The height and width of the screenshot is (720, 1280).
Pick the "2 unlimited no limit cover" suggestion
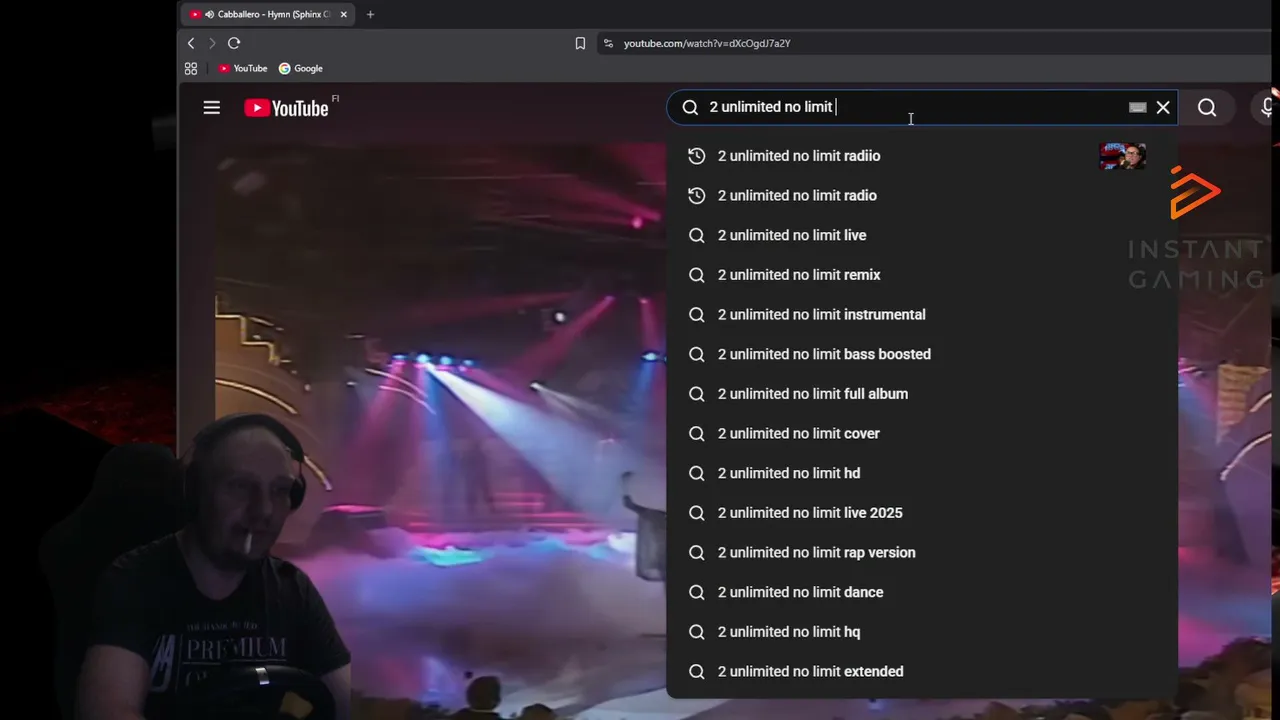[x=922, y=434]
